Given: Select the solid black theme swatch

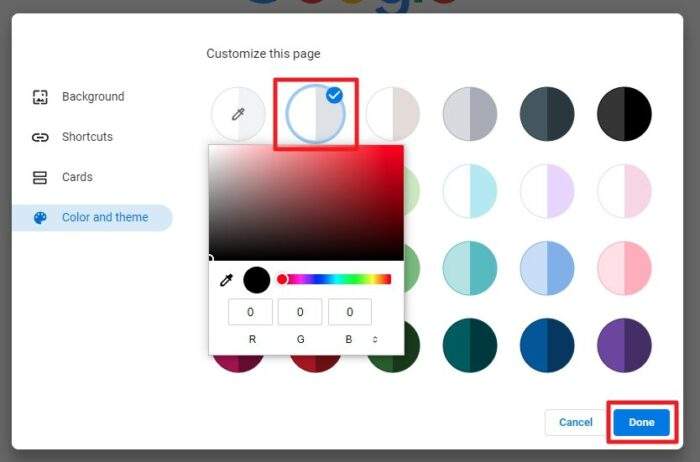Looking at the screenshot, I should (x=624, y=114).
